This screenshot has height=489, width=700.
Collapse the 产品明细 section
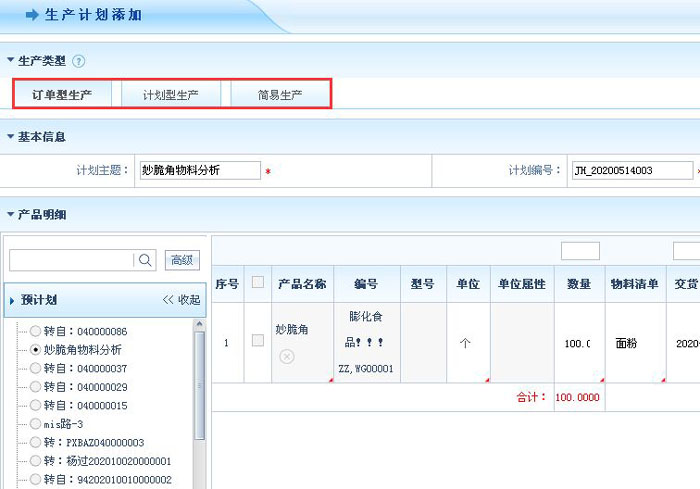pyautogui.click(x=10, y=214)
